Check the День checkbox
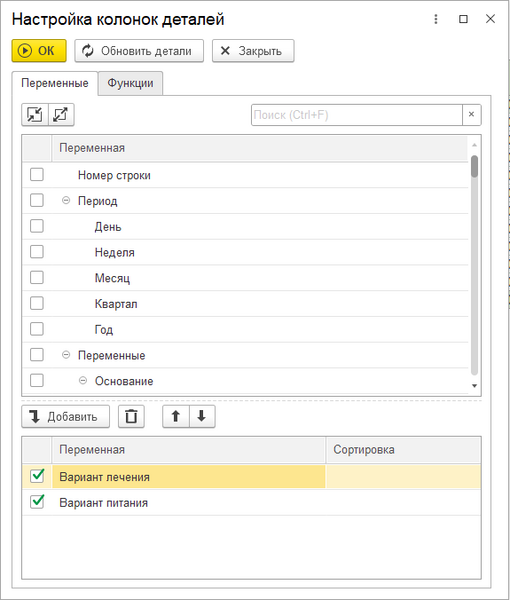 click(x=37, y=226)
